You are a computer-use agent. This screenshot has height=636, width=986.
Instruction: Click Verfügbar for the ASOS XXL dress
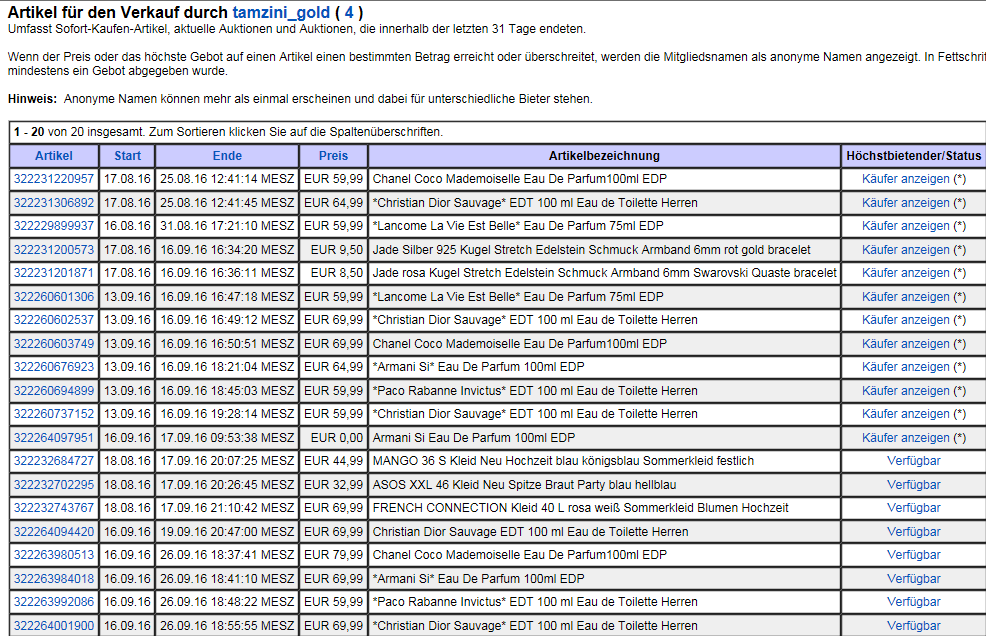(x=914, y=485)
